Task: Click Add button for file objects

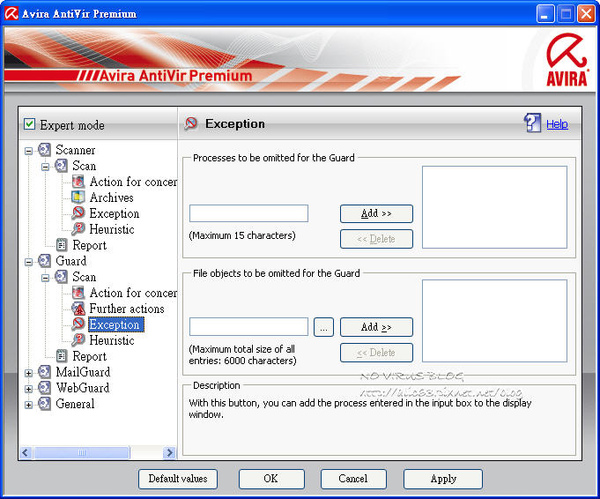Action: [376, 327]
